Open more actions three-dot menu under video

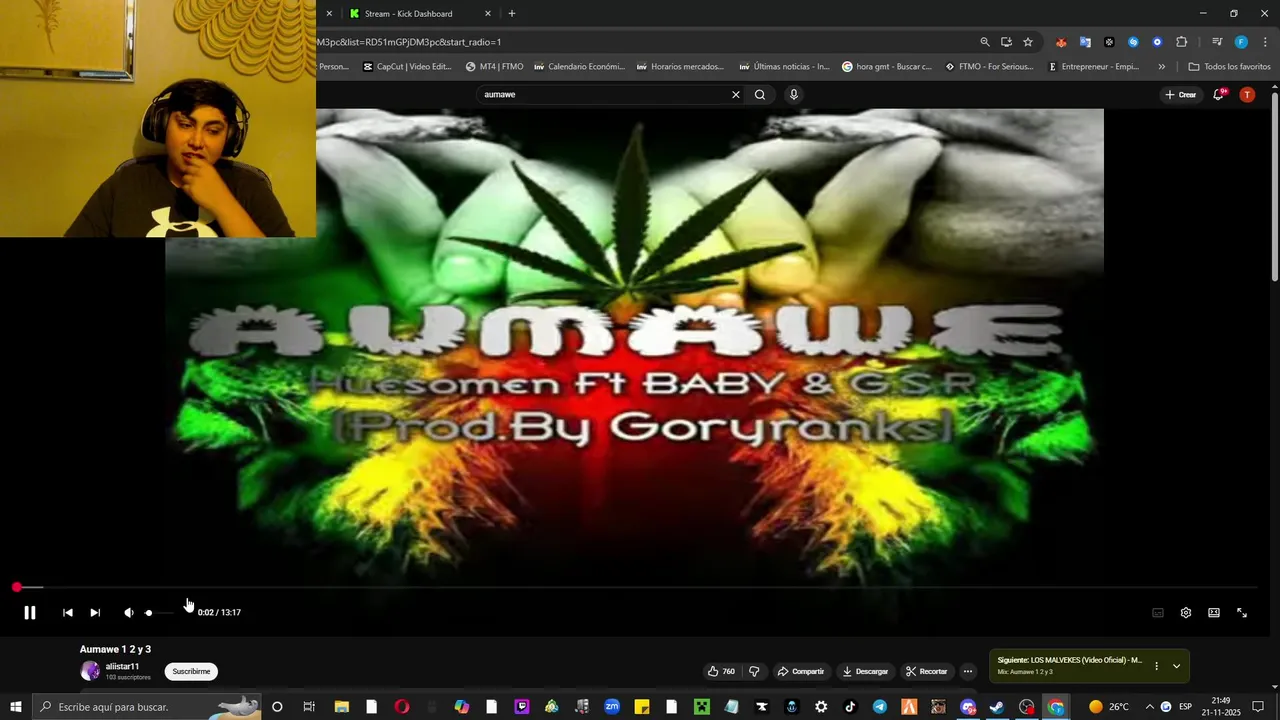[x=968, y=671]
